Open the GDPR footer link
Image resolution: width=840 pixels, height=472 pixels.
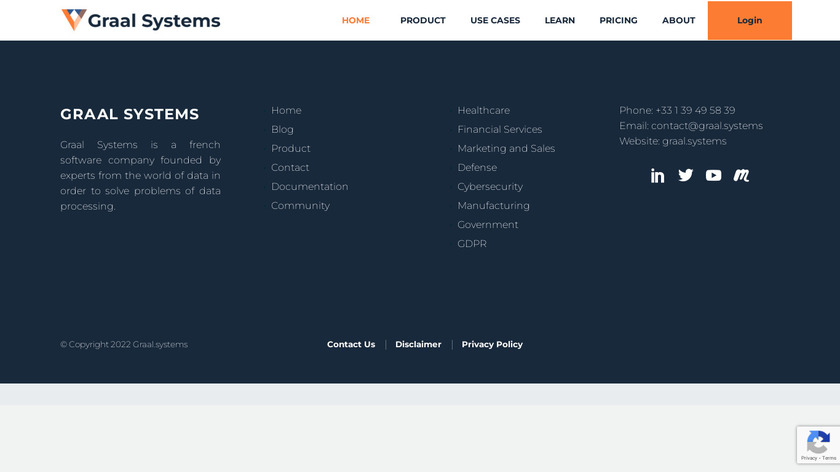point(472,244)
